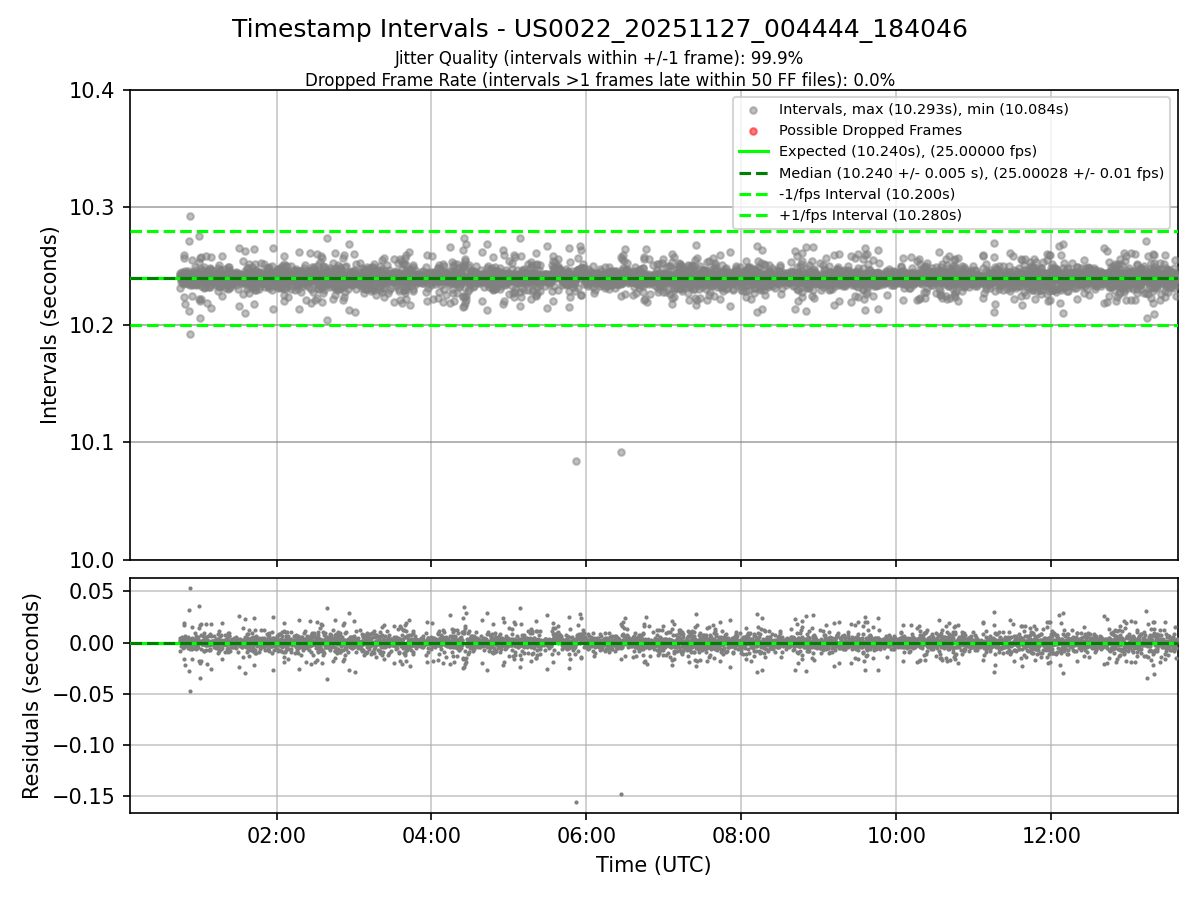Click the dark green dashed Median legend sample
This screenshot has height=900, width=1200.
754,173
